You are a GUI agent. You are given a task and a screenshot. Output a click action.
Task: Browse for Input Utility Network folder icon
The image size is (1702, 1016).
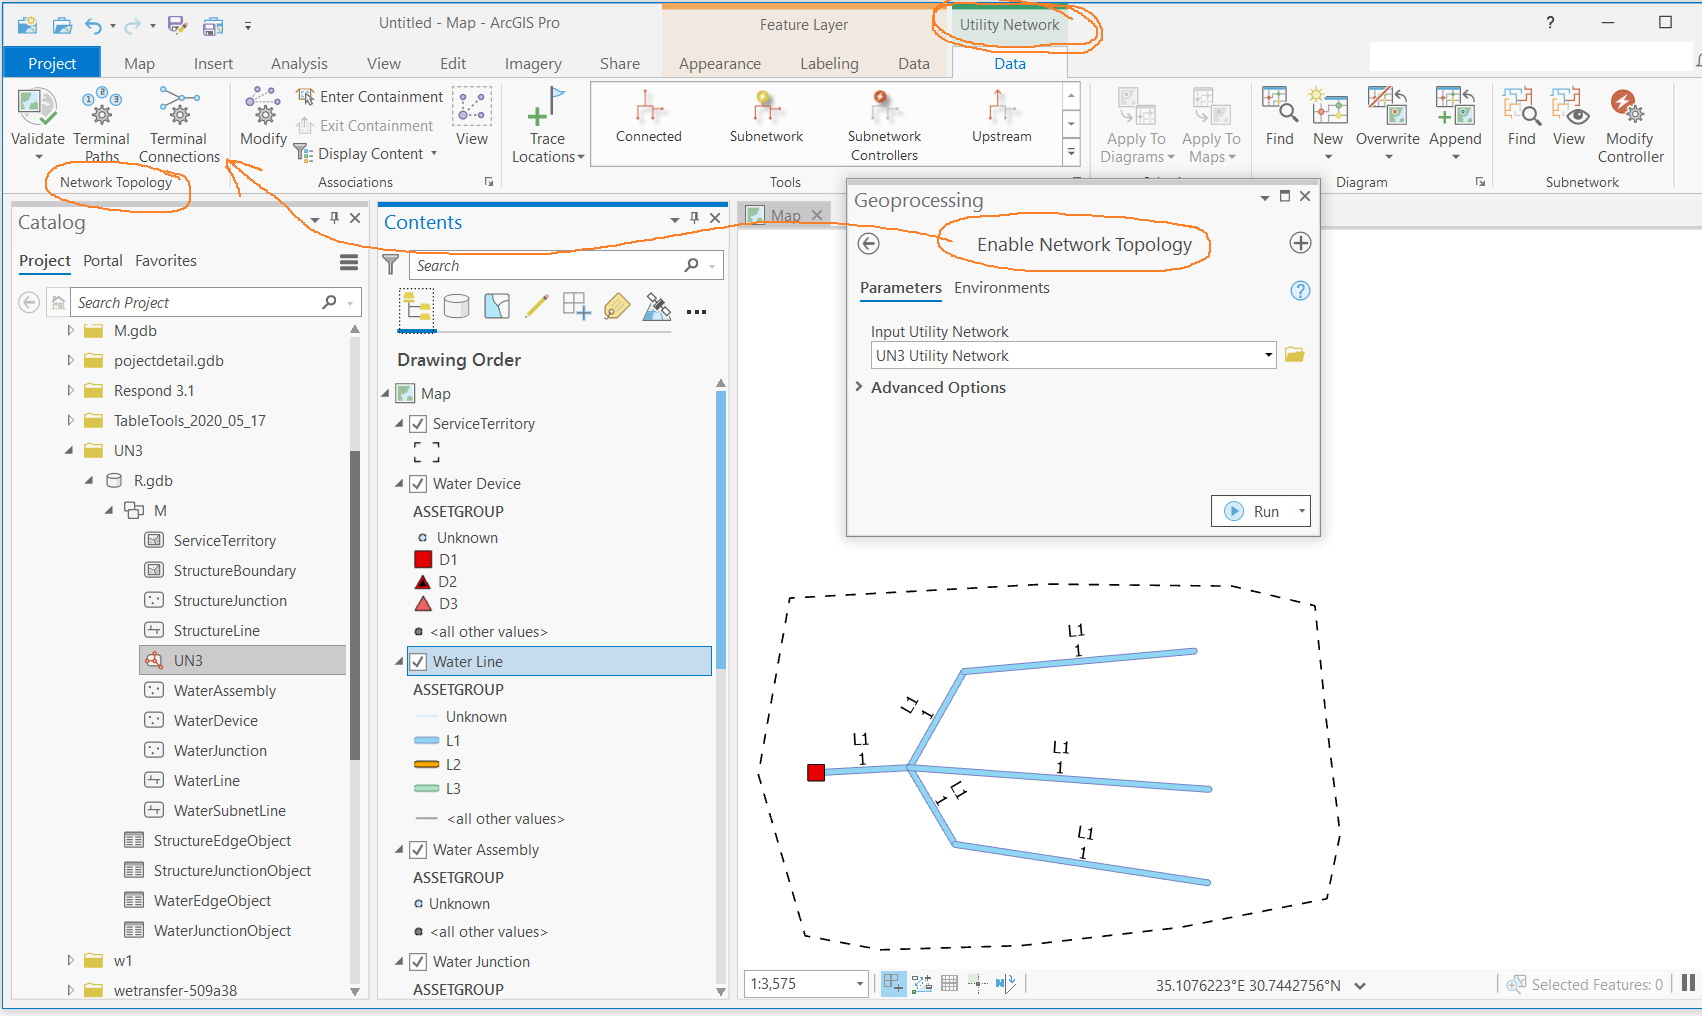click(1294, 355)
